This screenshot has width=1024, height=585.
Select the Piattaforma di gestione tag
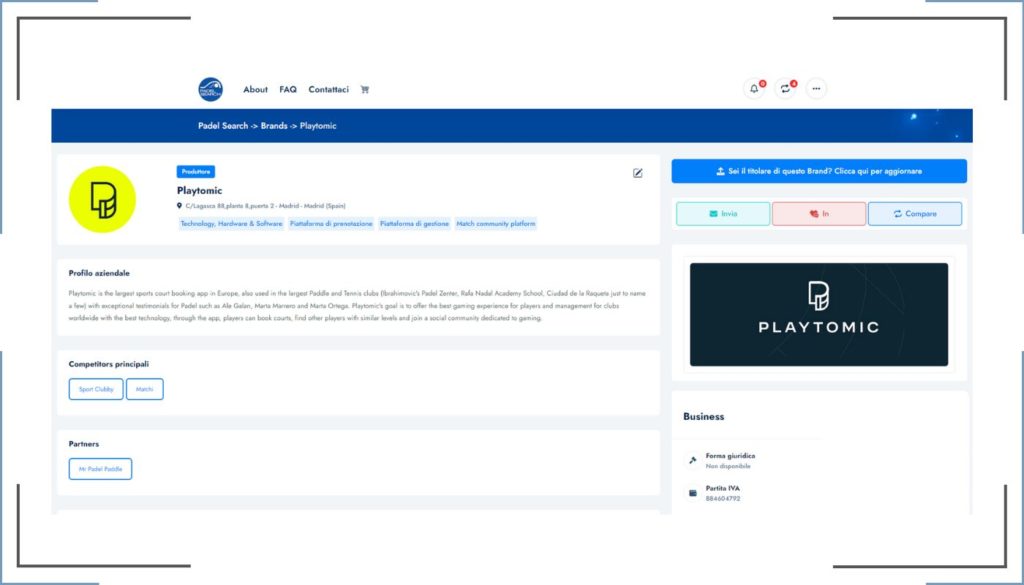[415, 224]
